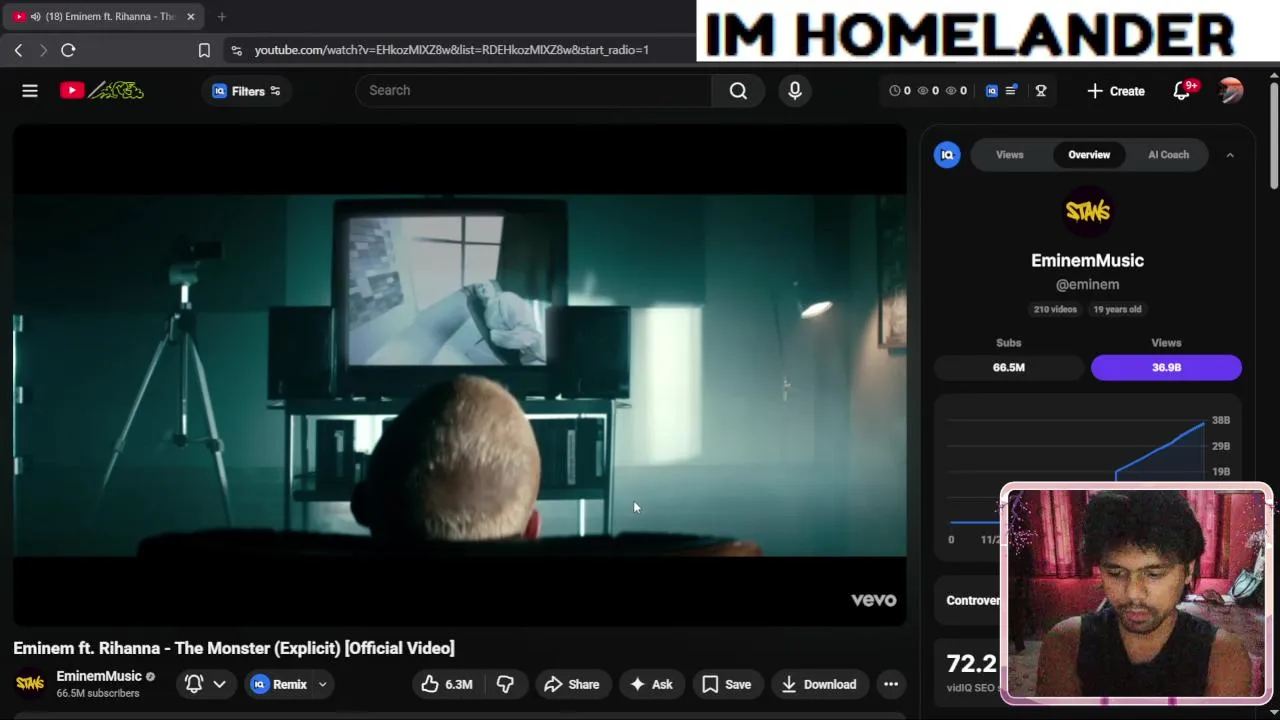1280x720 pixels.
Task: Click the views growth chart line
Action: pos(1160,450)
